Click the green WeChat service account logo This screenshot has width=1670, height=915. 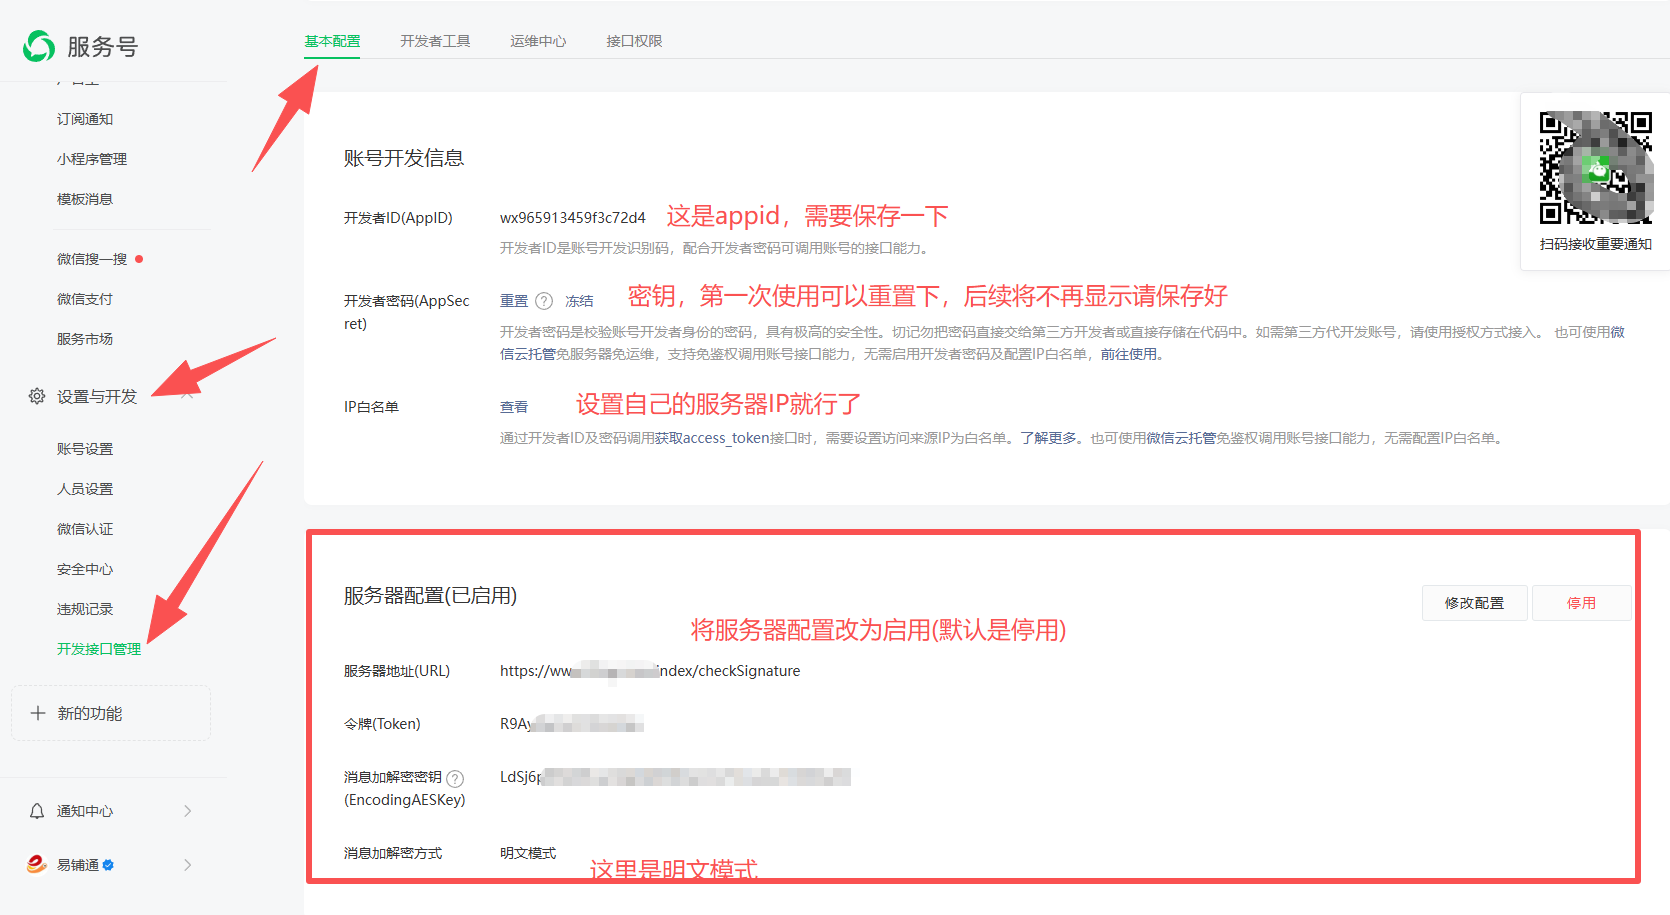[39, 46]
